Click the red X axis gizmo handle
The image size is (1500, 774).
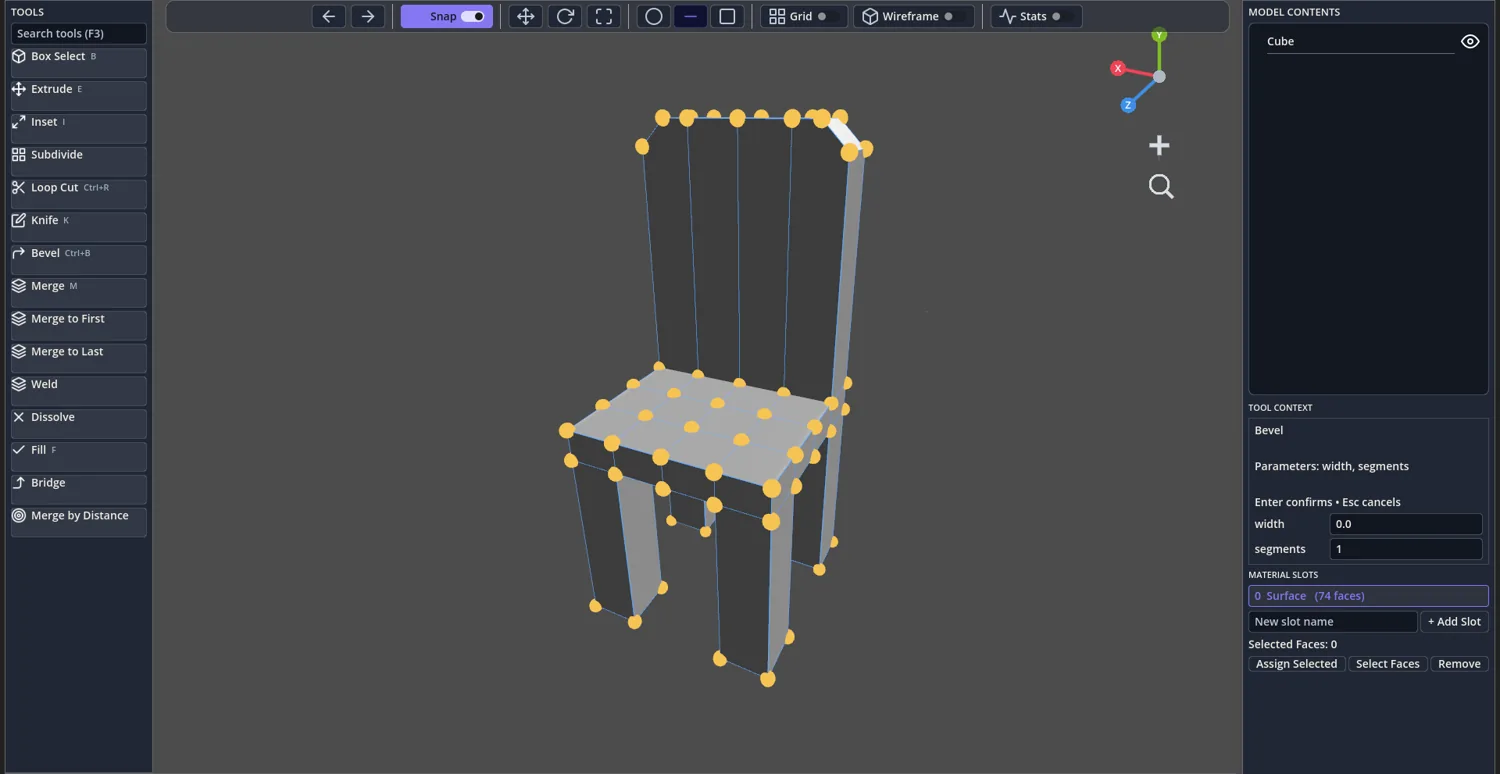click(x=1118, y=68)
